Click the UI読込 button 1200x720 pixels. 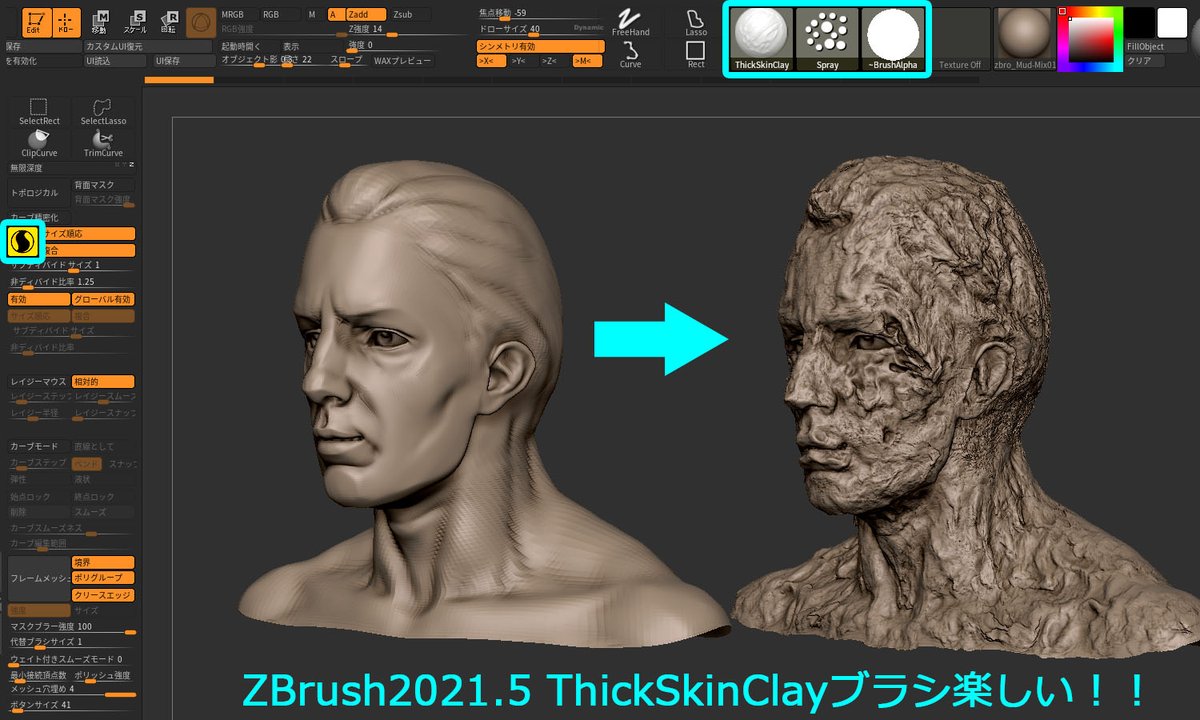115,61
